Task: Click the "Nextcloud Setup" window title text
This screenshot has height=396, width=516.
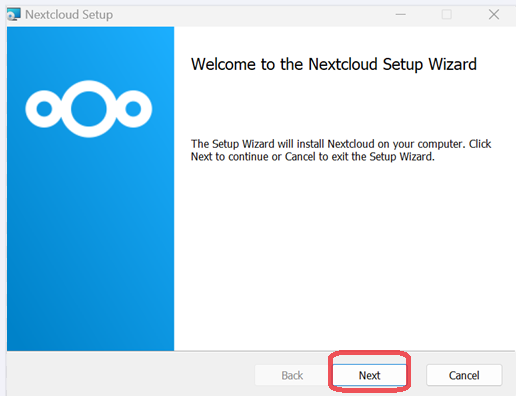Action: [69, 15]
